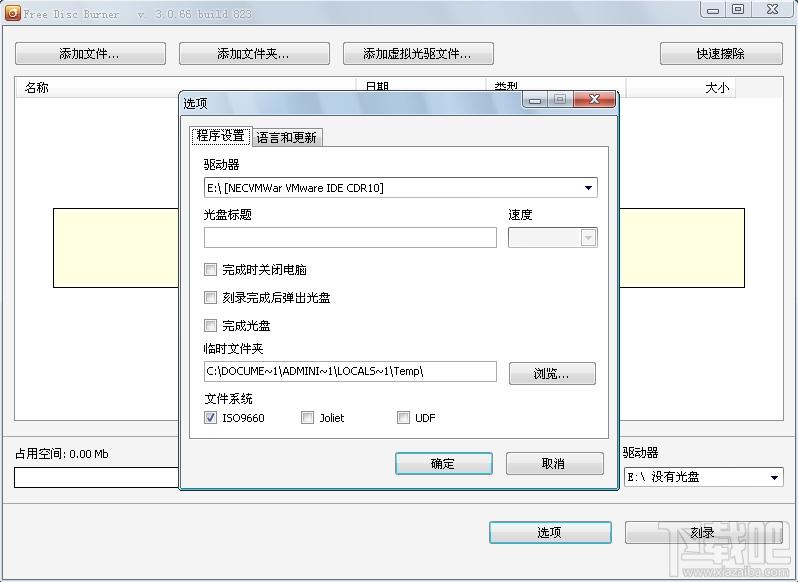Select the 程序设置 tab
The width and height of the screenshot is (798, 582).
click(220, 136)
